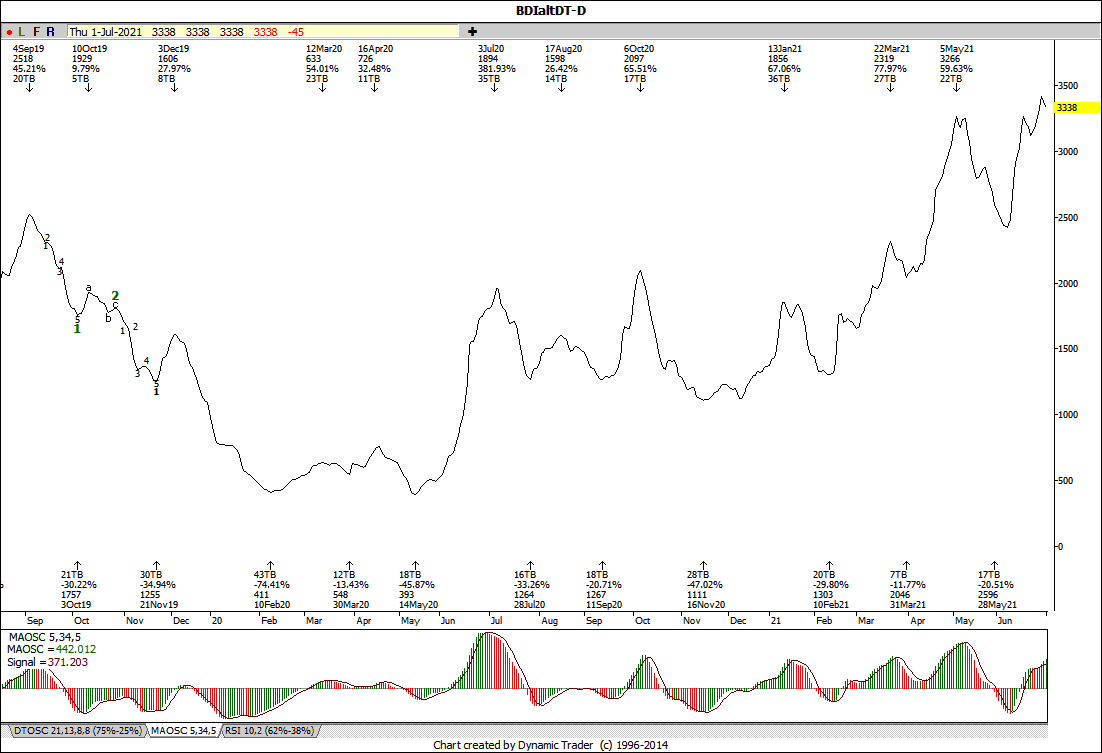Image resolution: width=1102 pixels, height=753 pixels.
Task: Select the MAOSC 5,34,5 indicator tab
Action: [x=184, y=731]
